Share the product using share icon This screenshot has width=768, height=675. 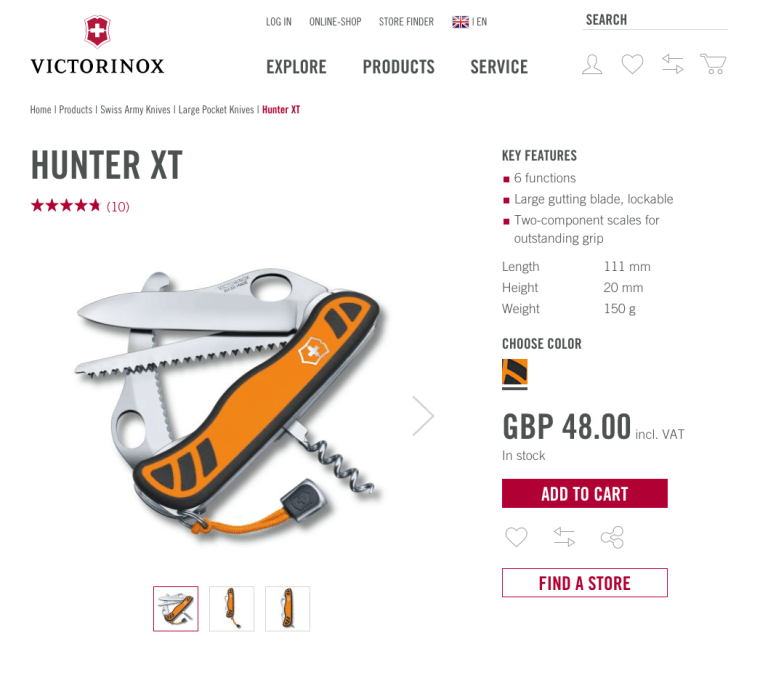(x=612, y=537)
